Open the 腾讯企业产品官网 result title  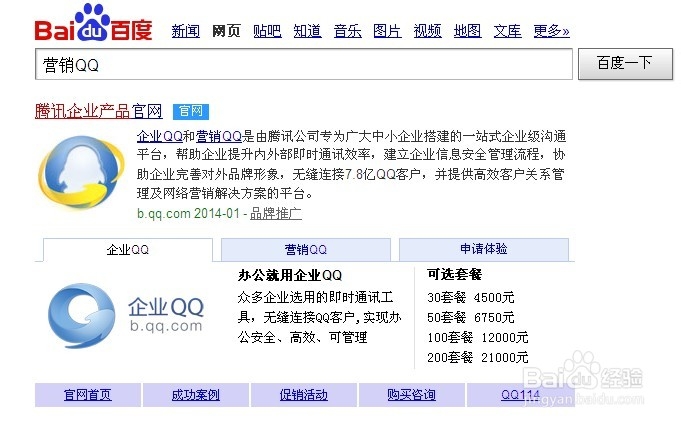tap(99, 111)
